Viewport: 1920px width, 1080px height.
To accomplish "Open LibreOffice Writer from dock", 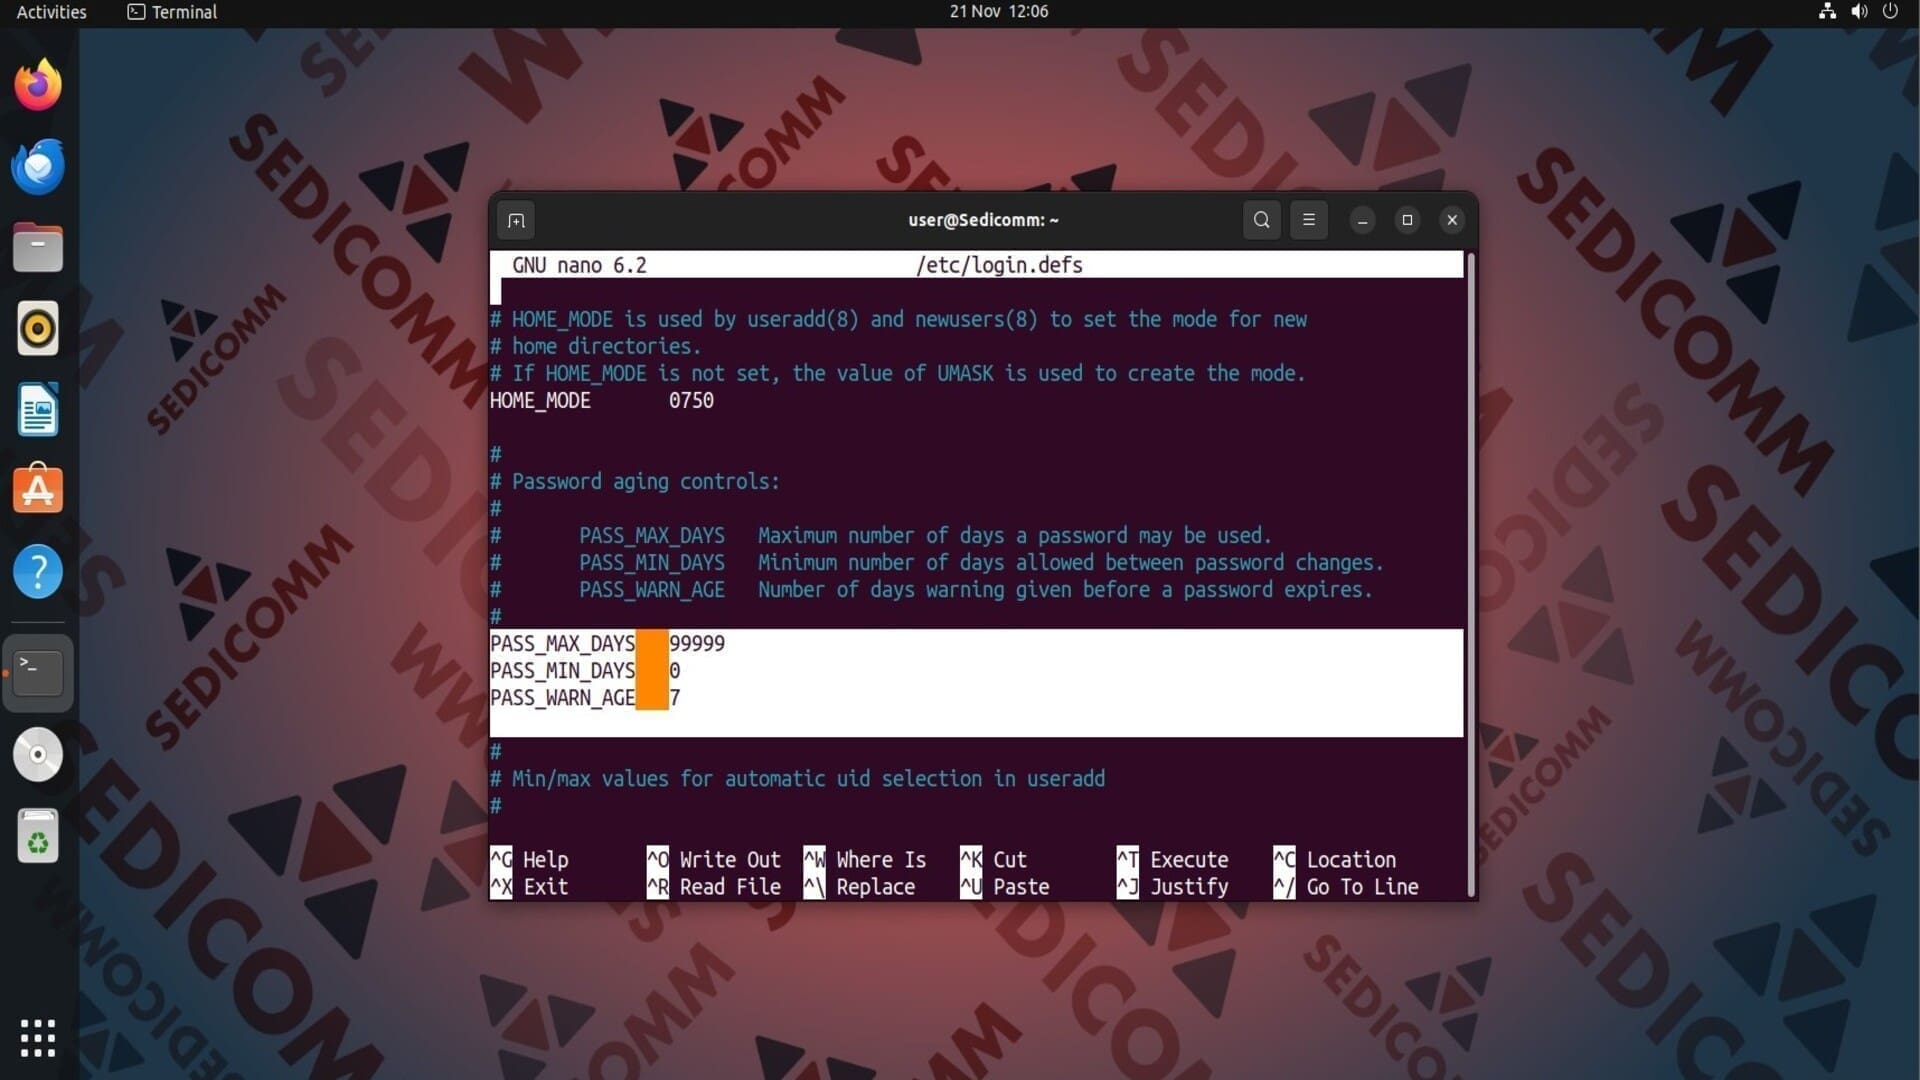I will (38, 410).
